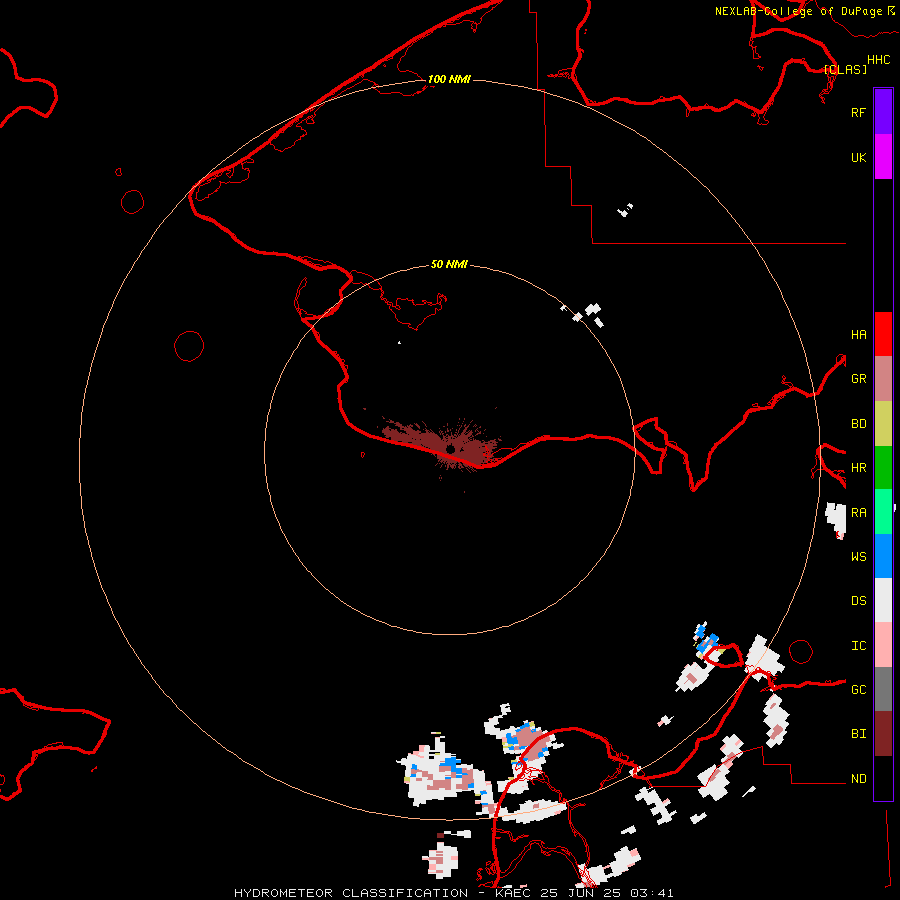Select the red HA legend swatch
The image size is (900, 900).
pyautogui.click(x=883, y=334)
